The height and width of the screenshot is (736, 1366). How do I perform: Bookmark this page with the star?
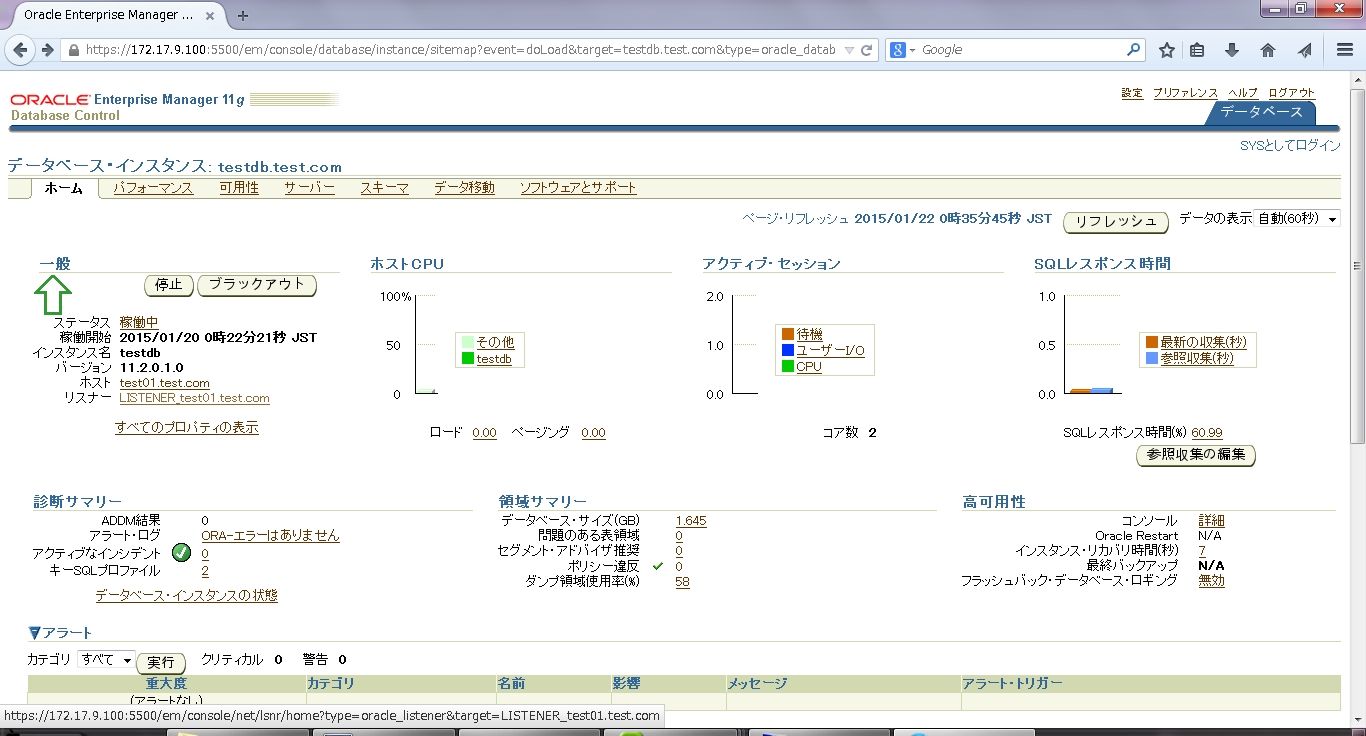point(1166,50)
